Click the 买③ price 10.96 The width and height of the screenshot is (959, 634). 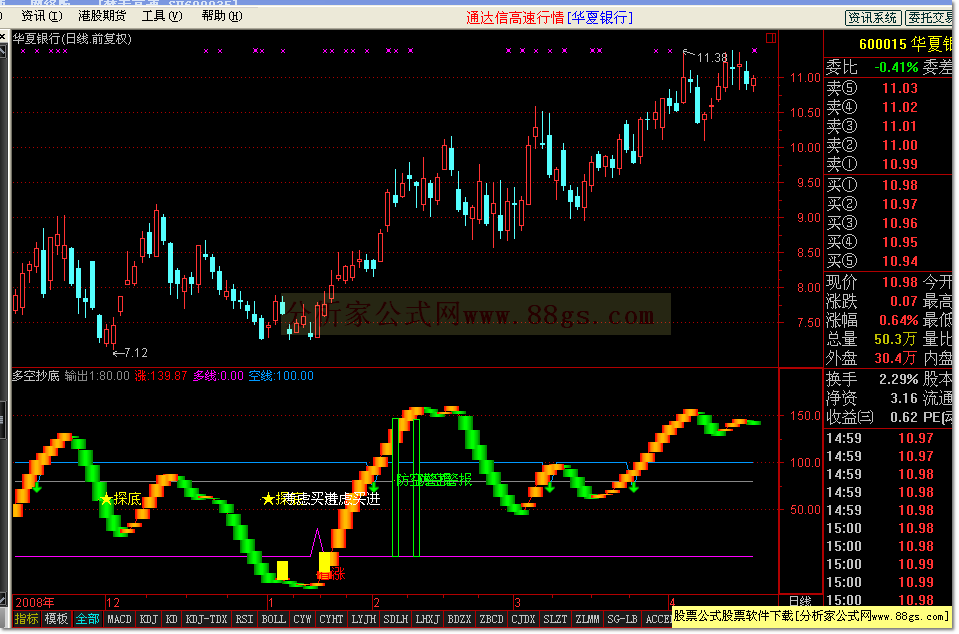tap(899, 223)
